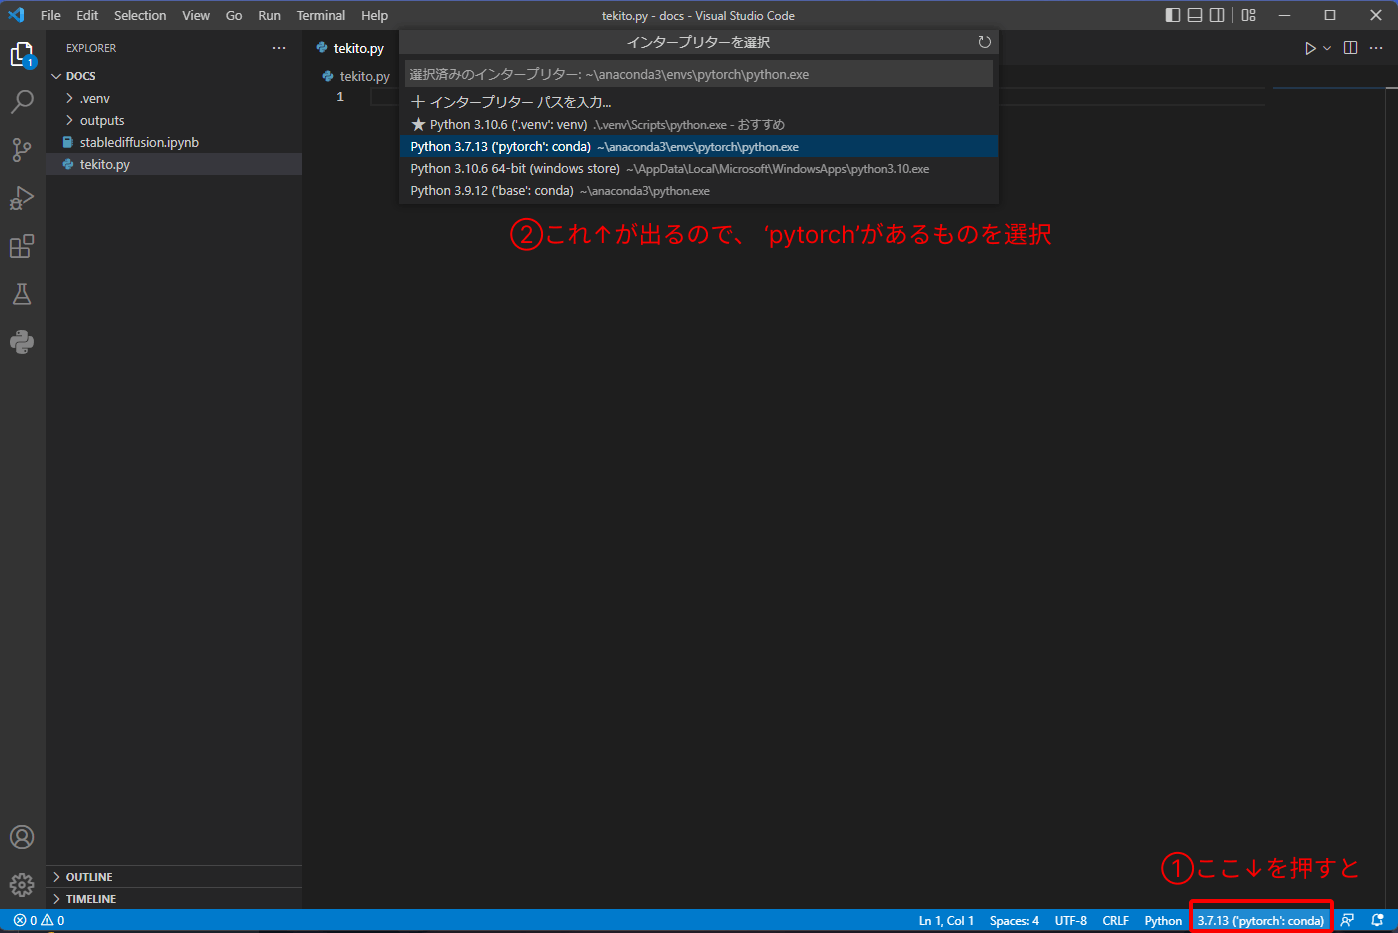Open the Terminal menu
Viewport: 1398px width, 933px height.
pyautogui.click(x=321, y=15)
